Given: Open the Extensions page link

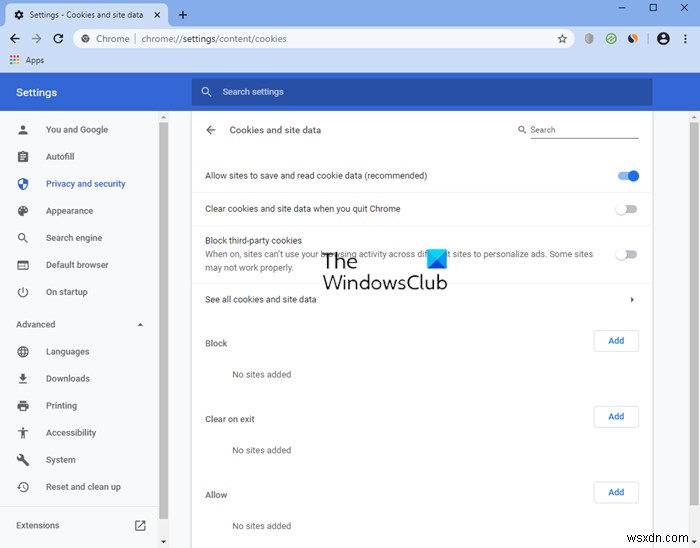Looking at the screenshot, I should (38, 526).
